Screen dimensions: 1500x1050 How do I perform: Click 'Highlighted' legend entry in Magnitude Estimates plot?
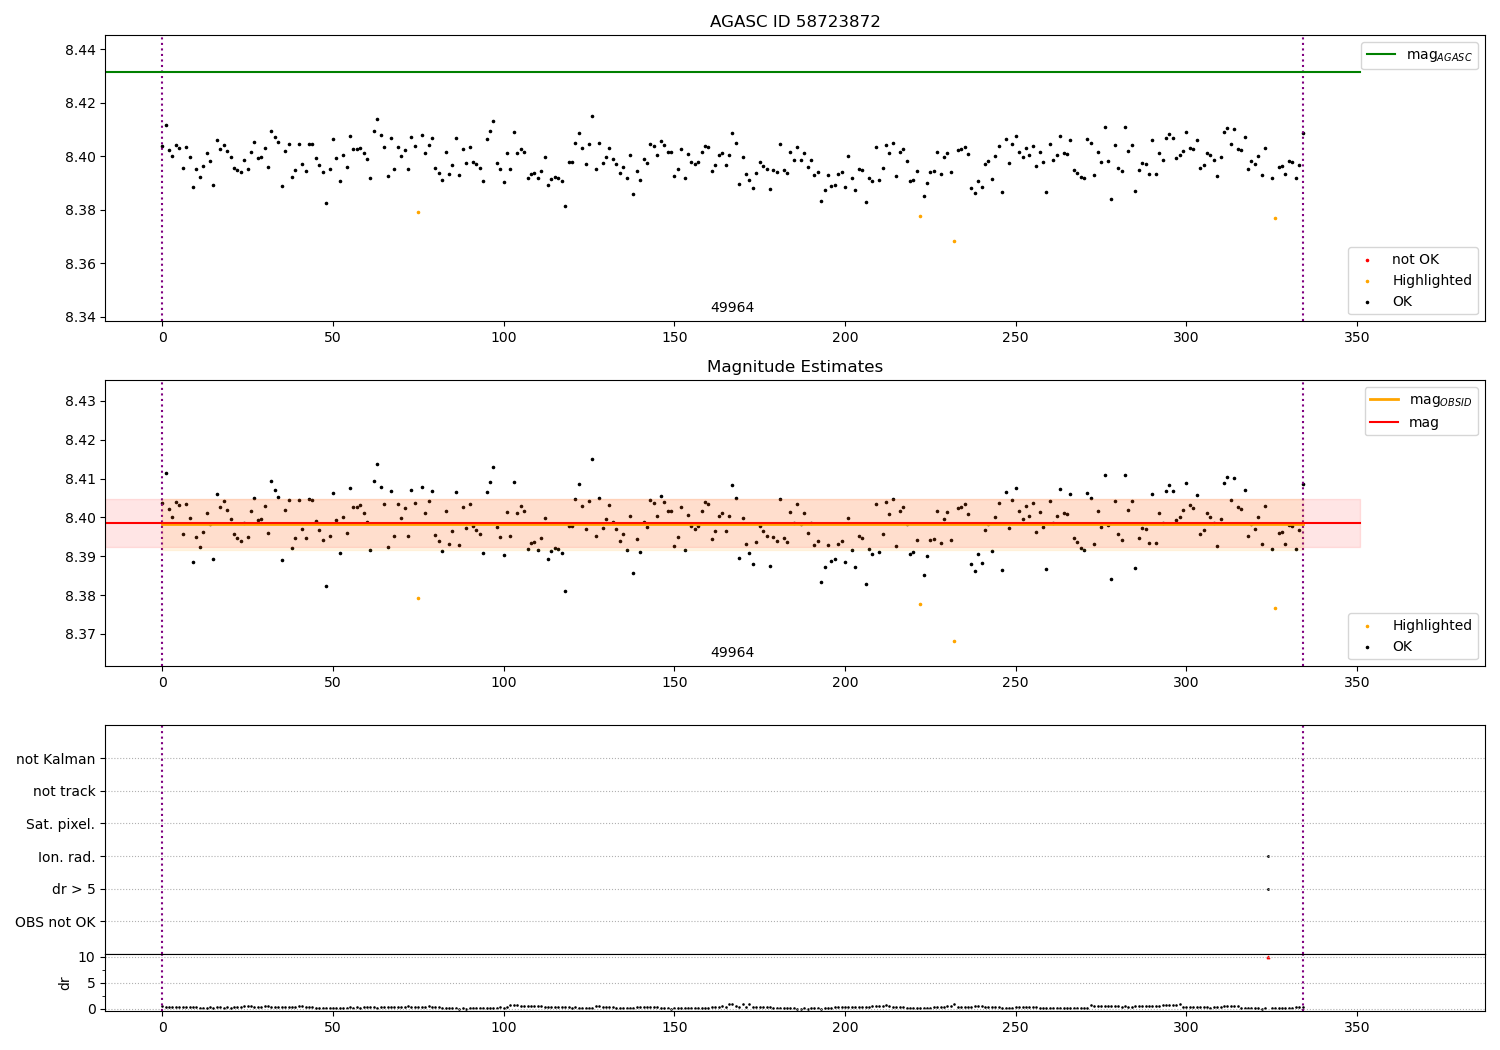(x=1431, y=626)
